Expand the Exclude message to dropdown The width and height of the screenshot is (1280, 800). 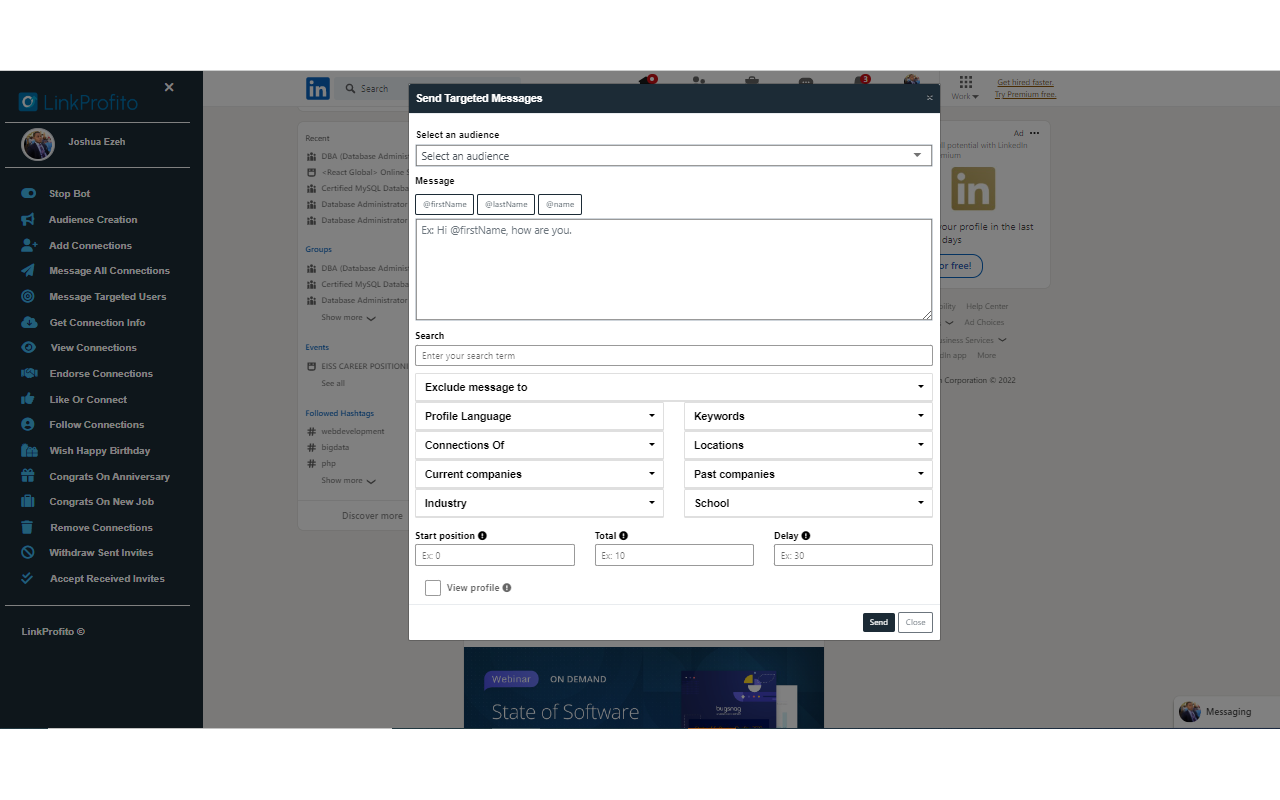pos(674,387)
